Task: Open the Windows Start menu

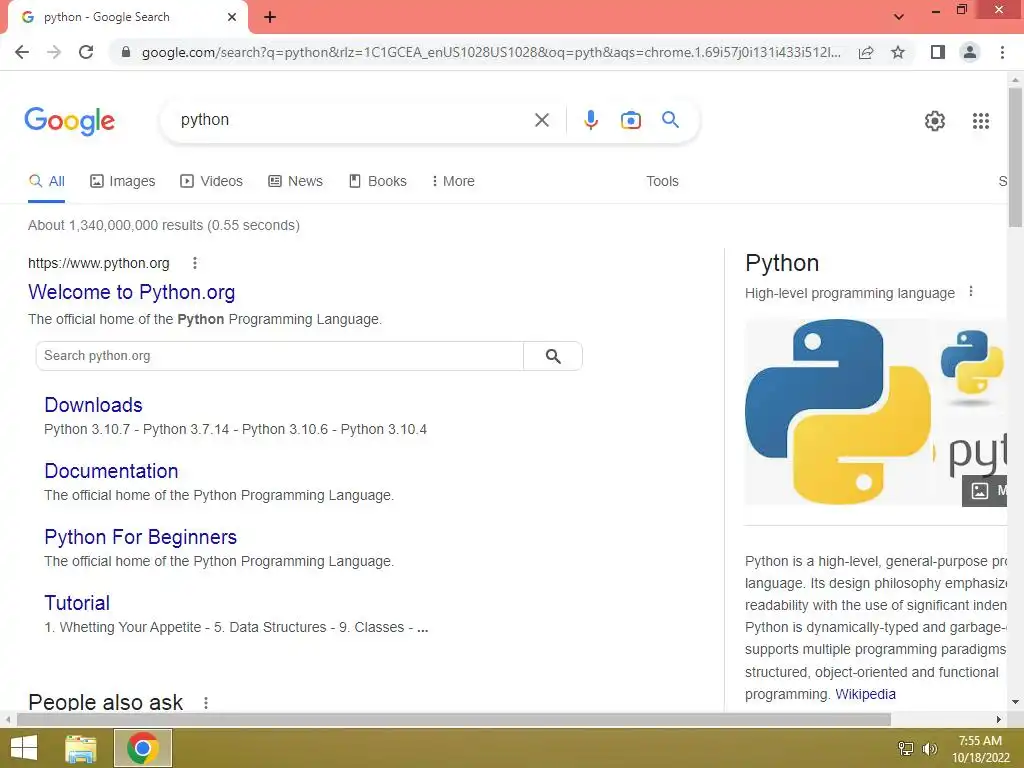Action: pos(24,748)
